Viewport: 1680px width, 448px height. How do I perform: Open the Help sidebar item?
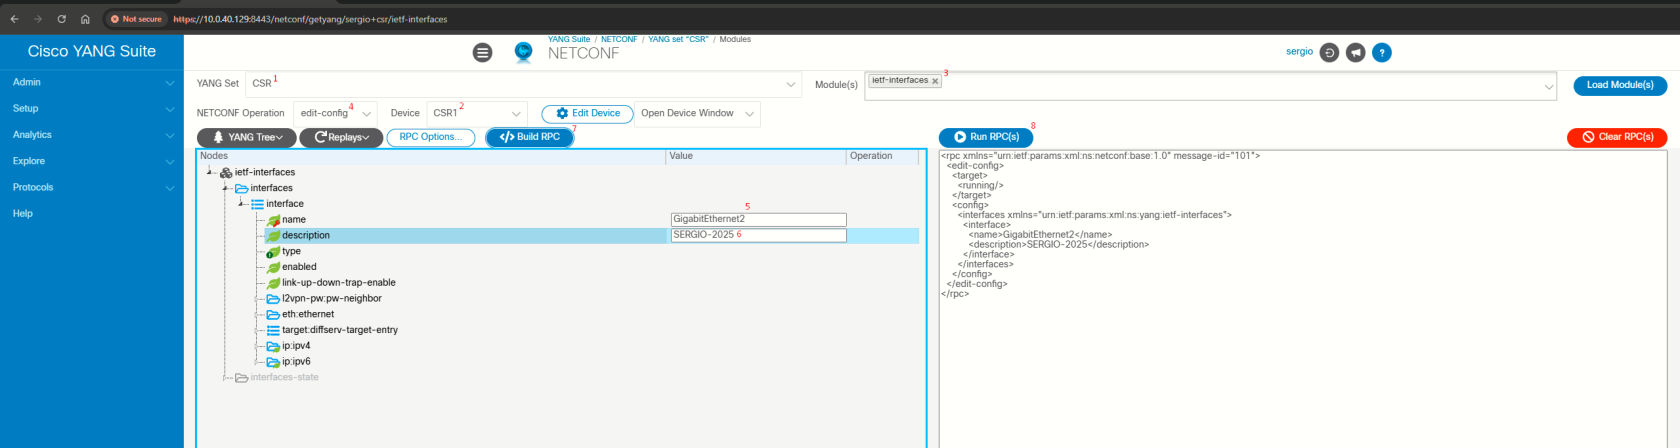(23, 213)
